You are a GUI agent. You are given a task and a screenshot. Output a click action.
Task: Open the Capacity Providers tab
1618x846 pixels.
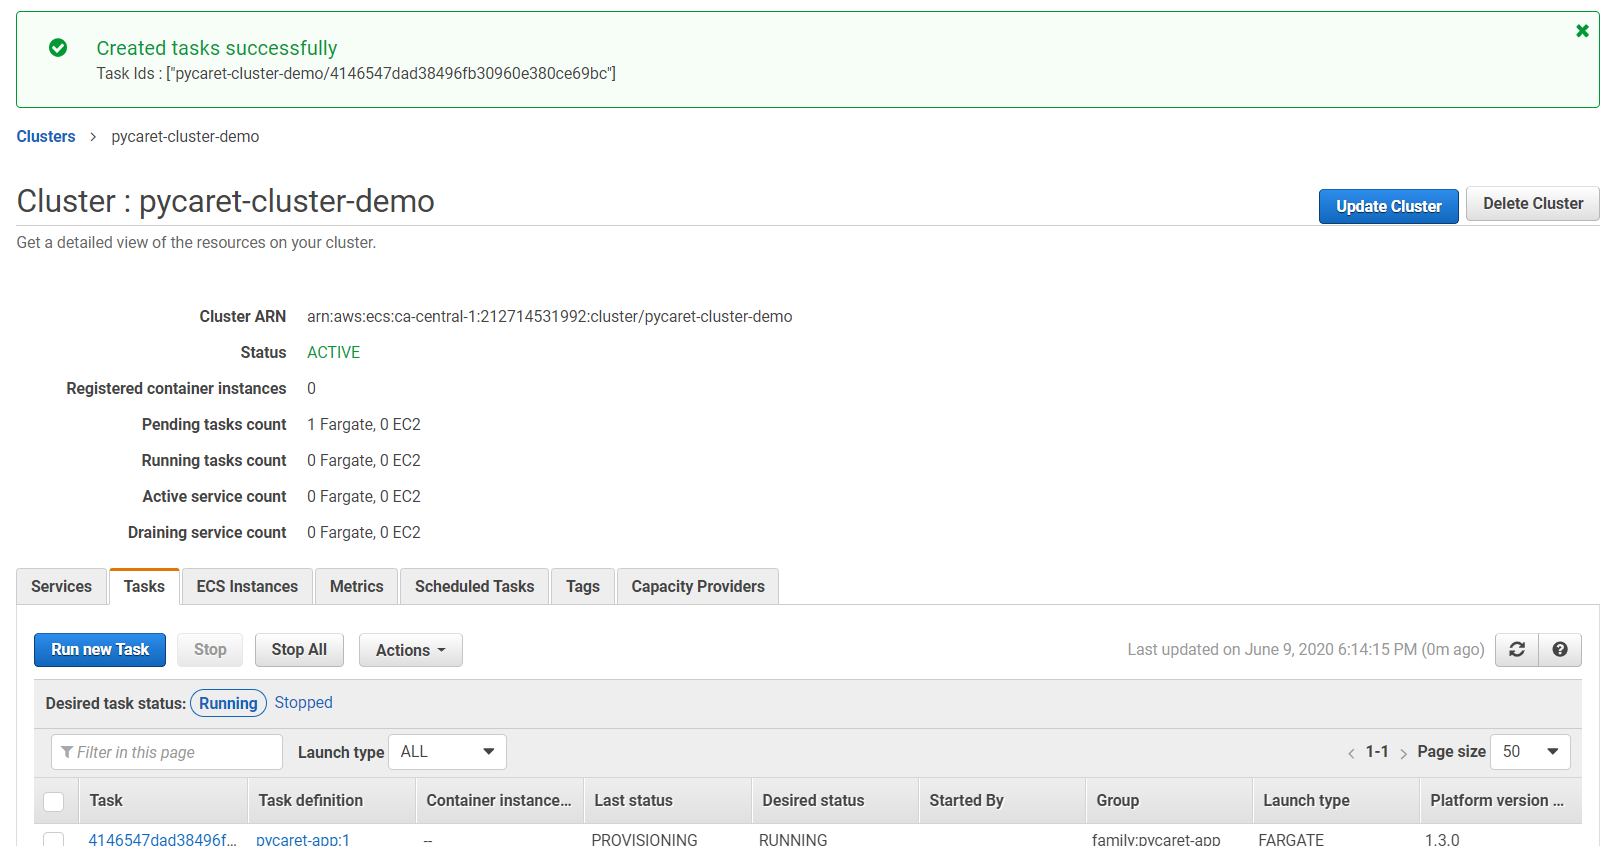[x=697, y=587]
